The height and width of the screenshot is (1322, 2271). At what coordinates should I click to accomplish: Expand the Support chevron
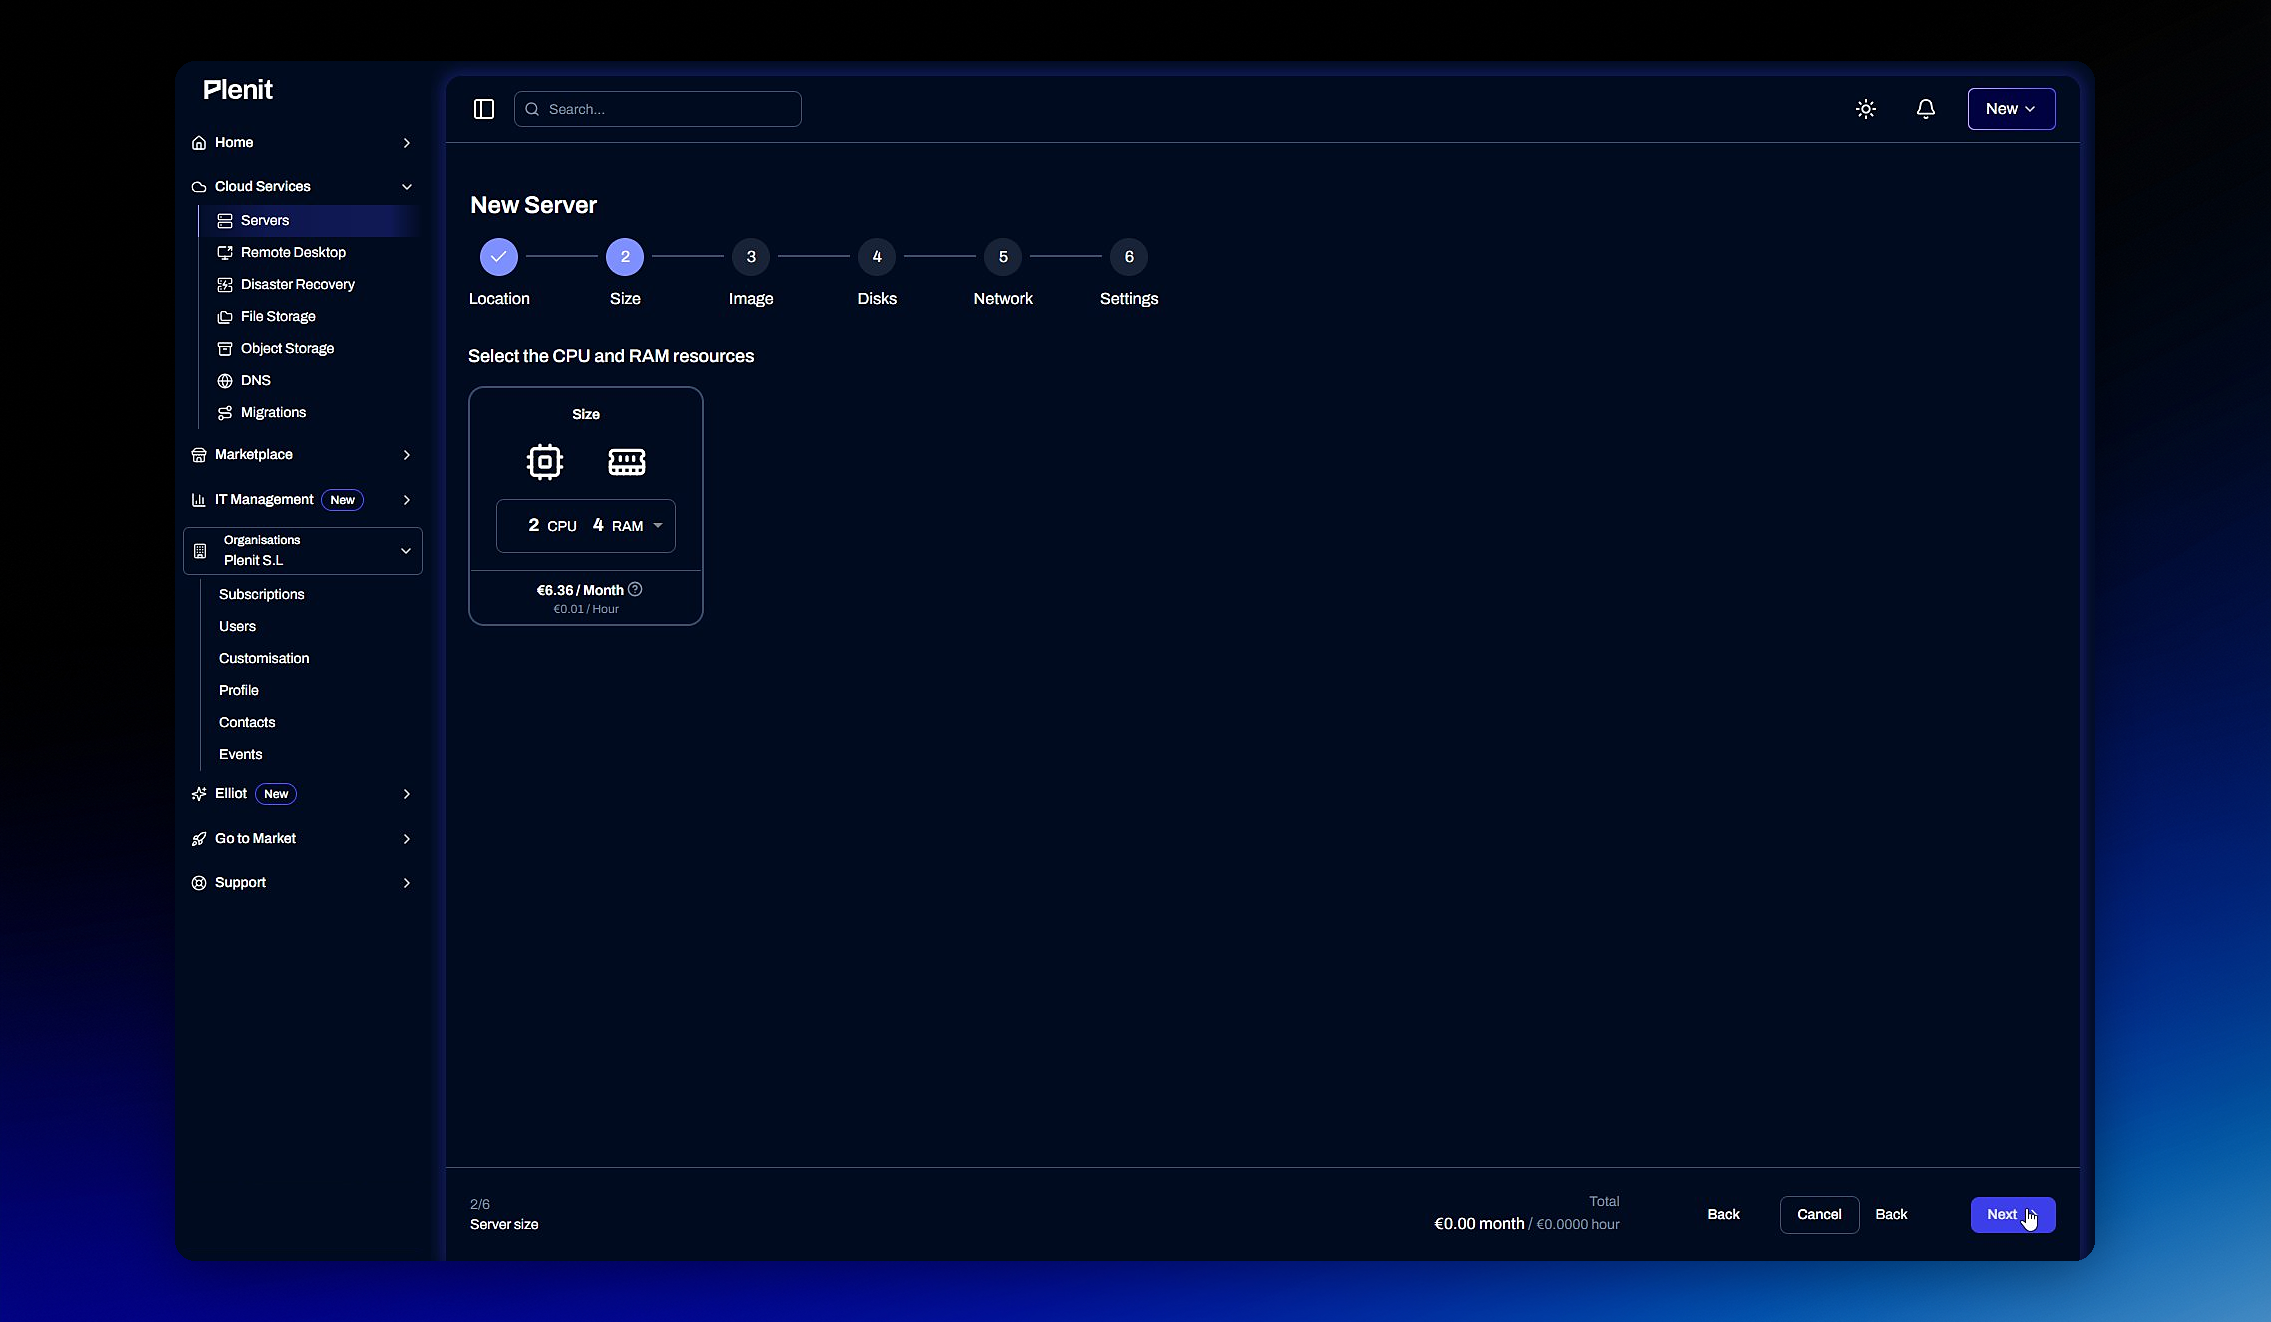[407, 883]
